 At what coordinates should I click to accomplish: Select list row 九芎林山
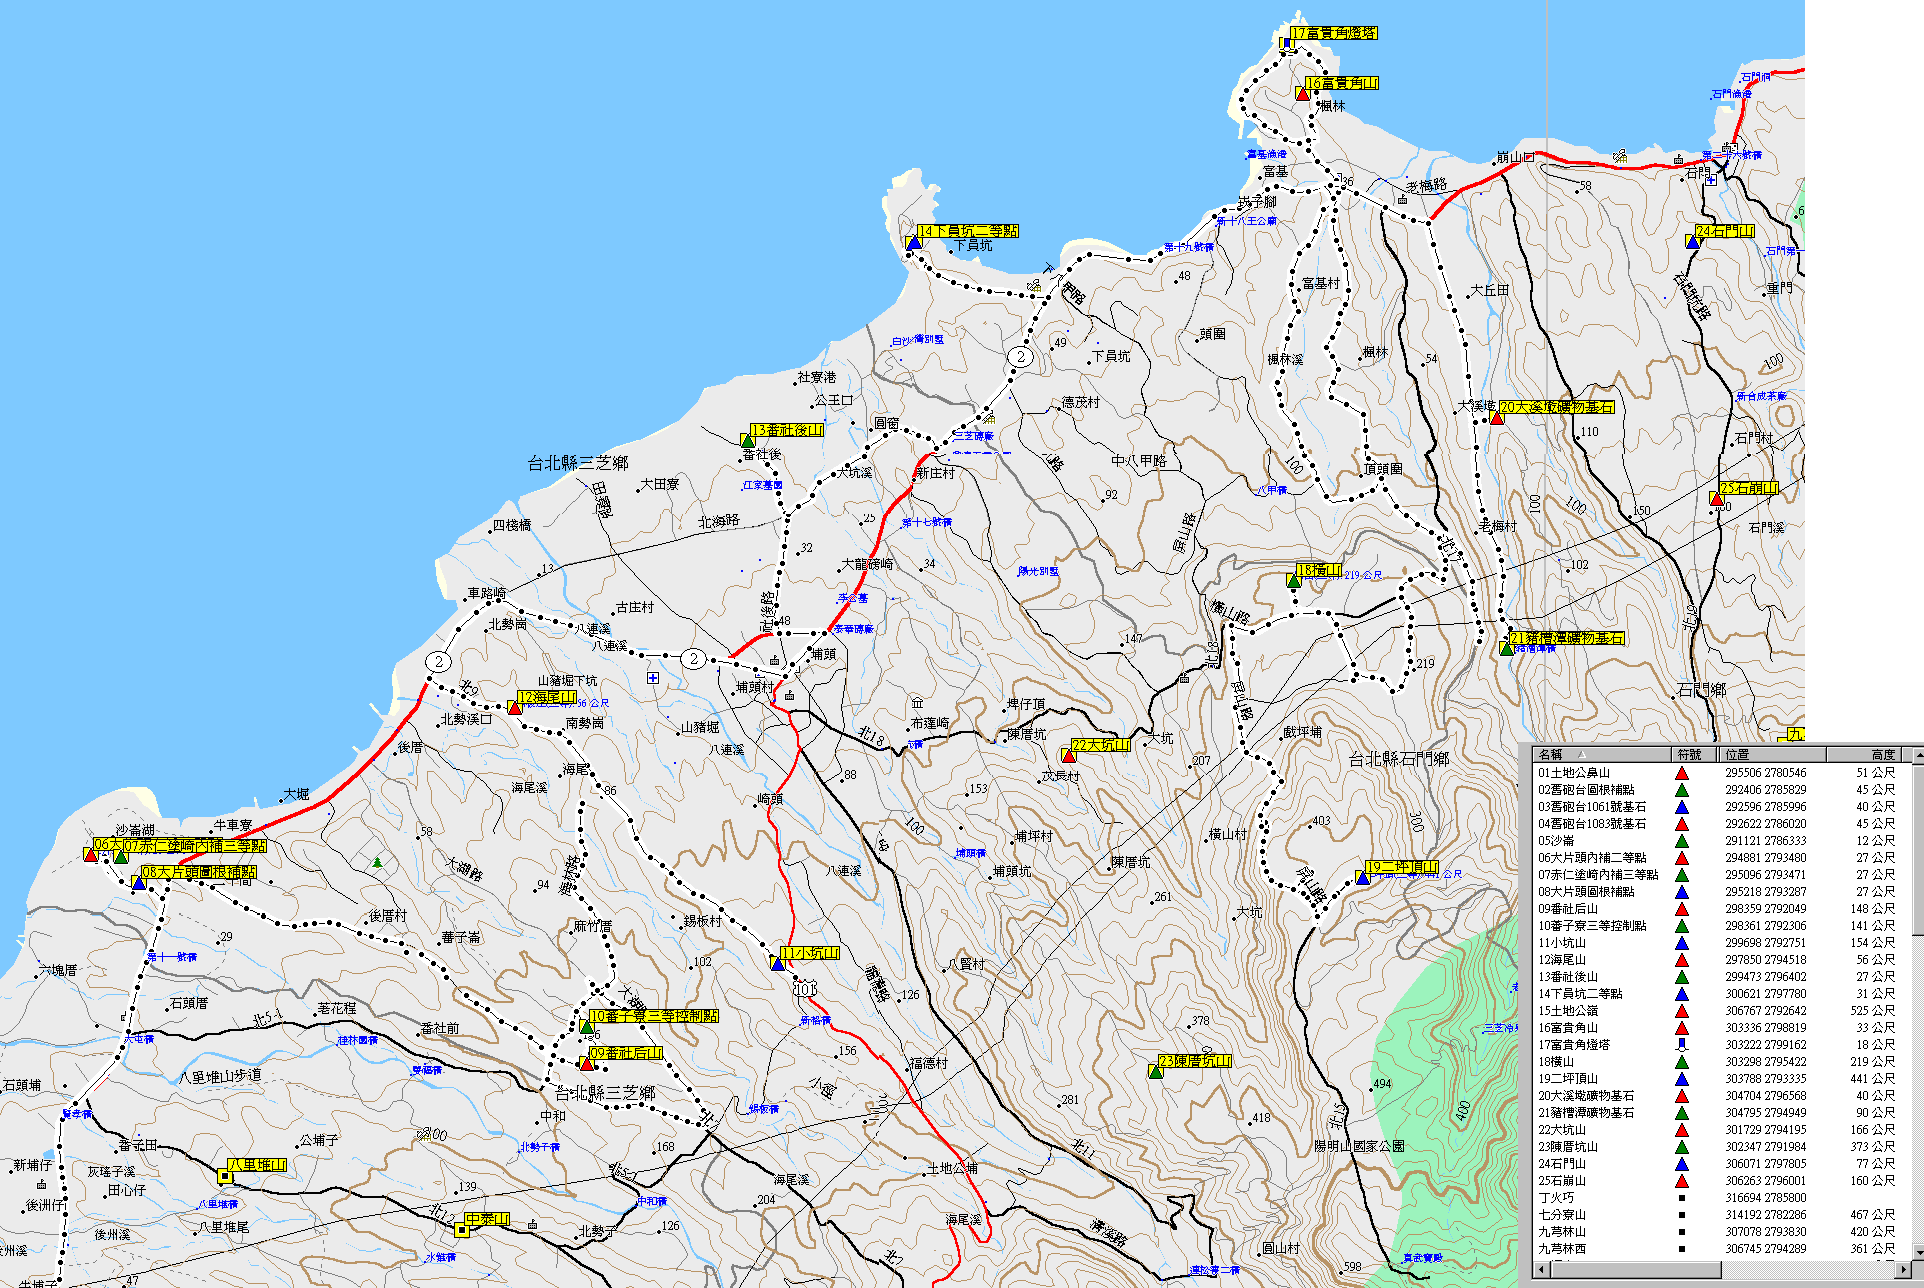pyautogui.click(x=1721, y=1232)
